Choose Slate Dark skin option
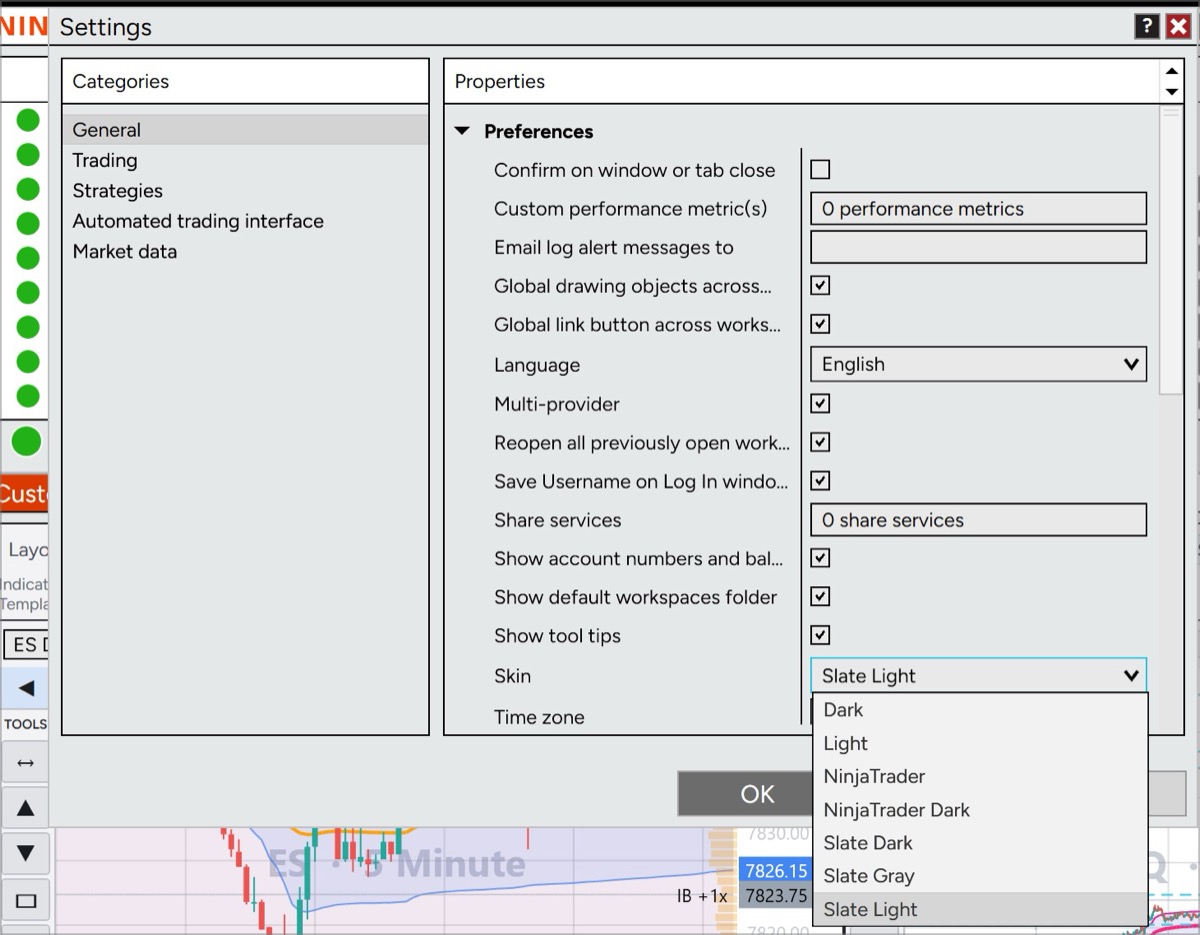Viewport: 1200px width, 935px height. (x=980, y=843)
